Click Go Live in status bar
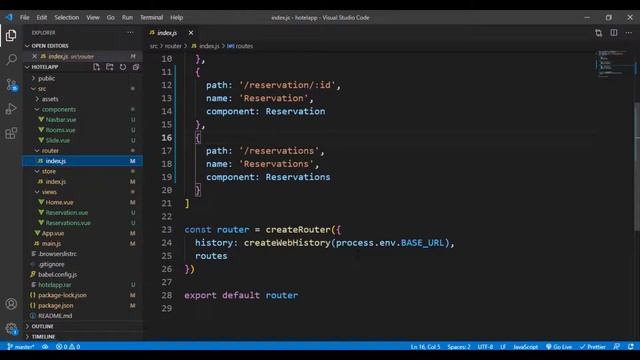The width and height of the screenshot is (640, 360). tap(559, 347)
